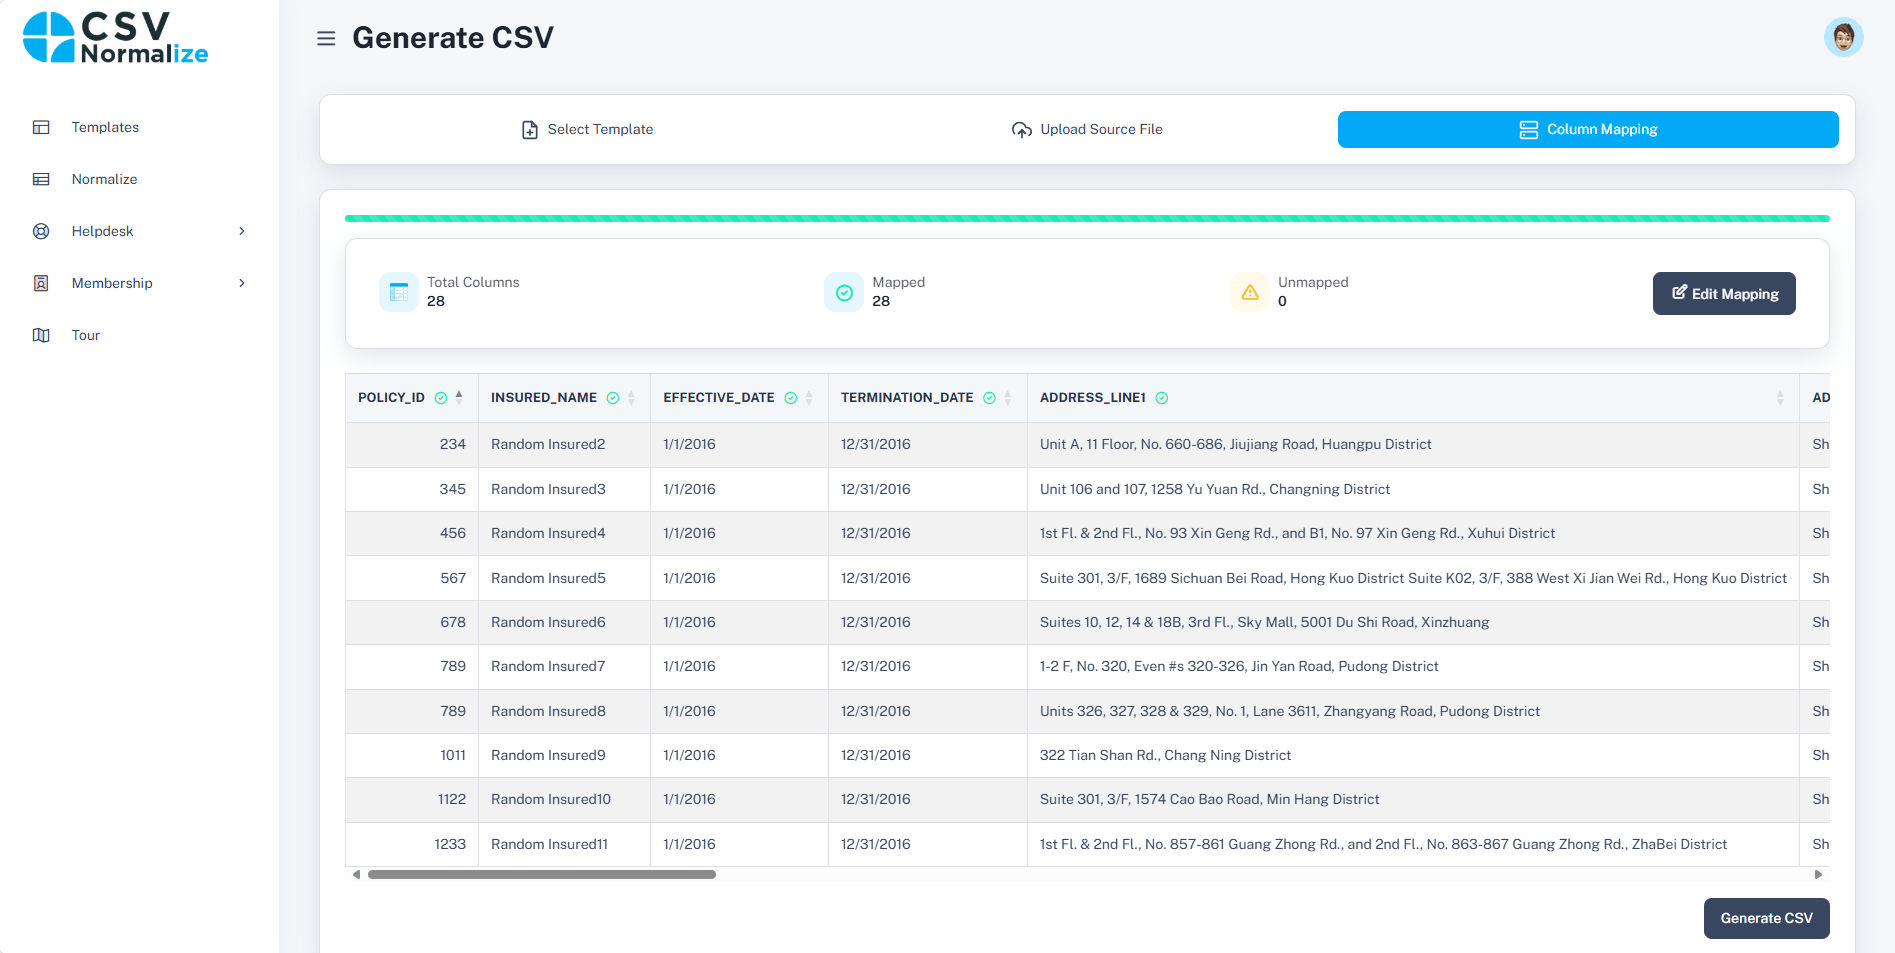Screen dimensions: 1895x953
Task: Click the hamburger menu icon
Action: (x=326, y=39)
